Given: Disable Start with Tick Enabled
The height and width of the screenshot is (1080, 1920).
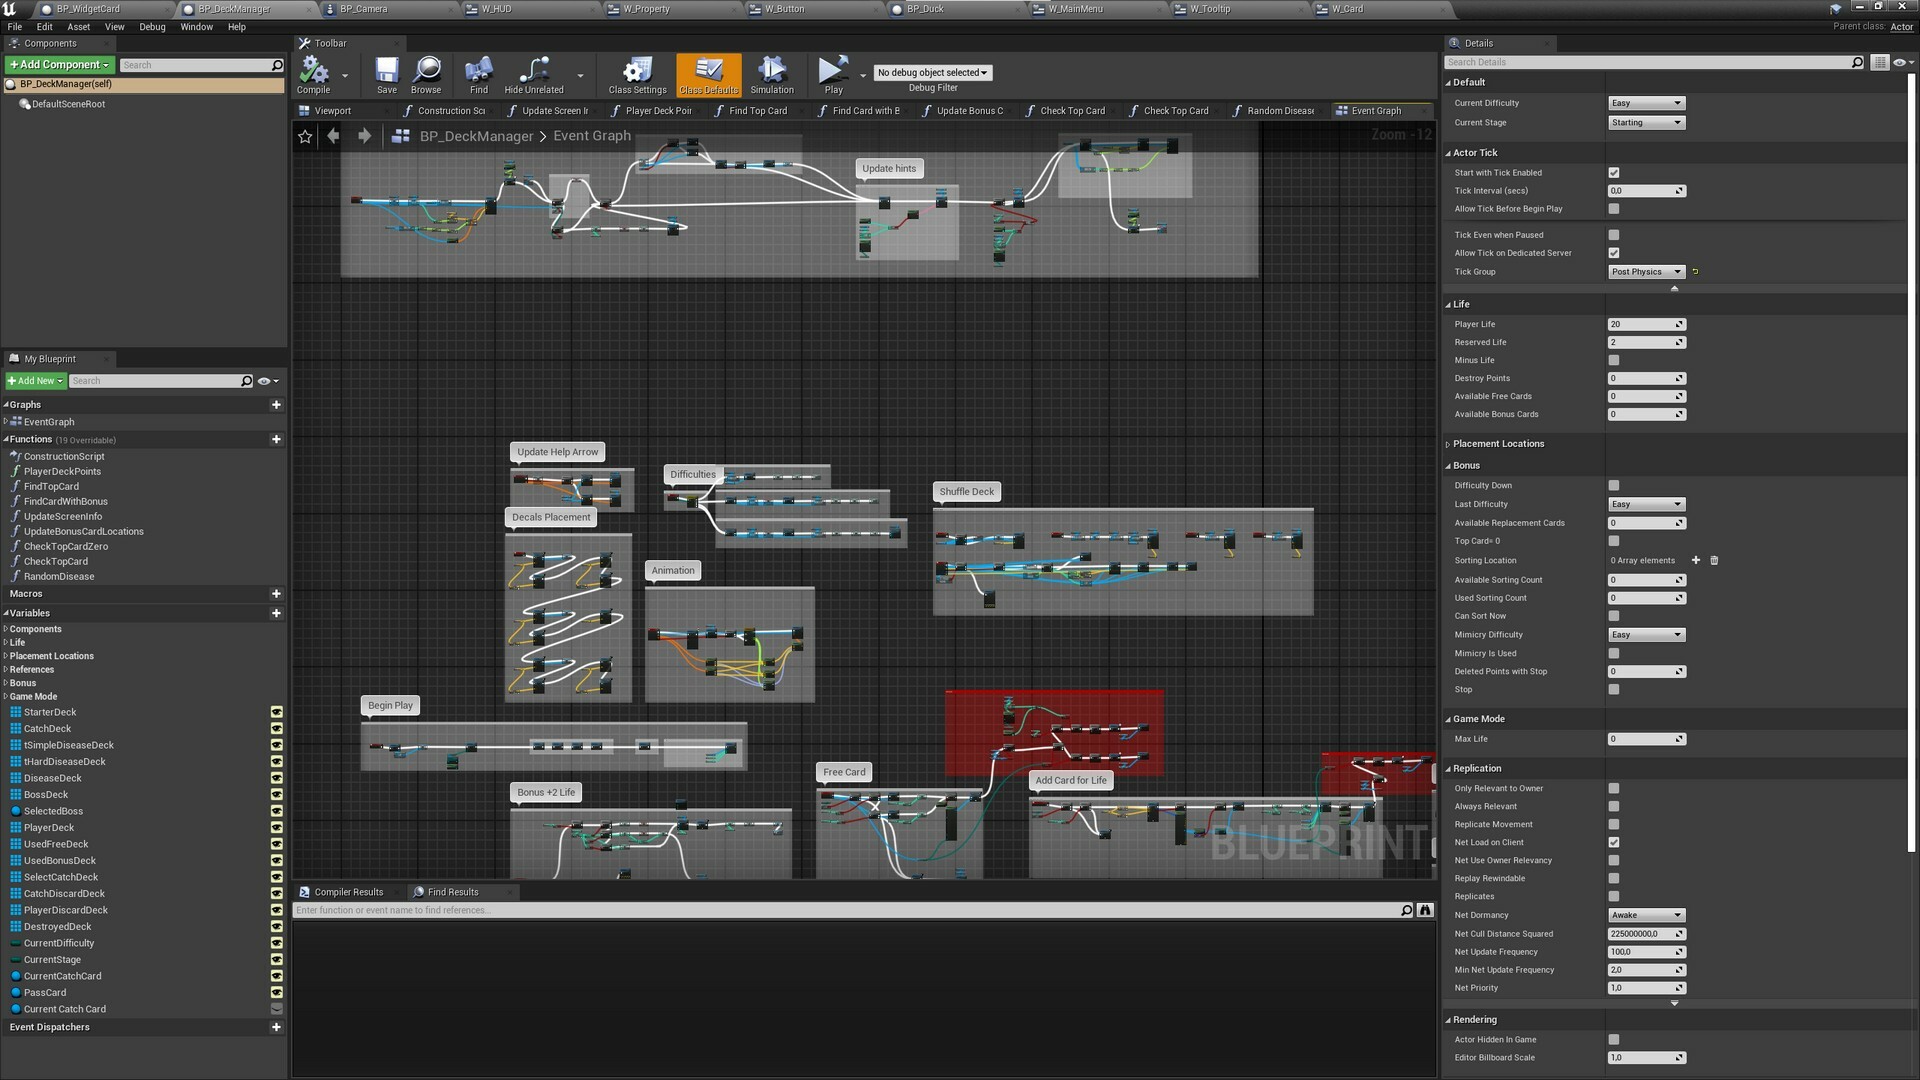Looking at the screenshot, I should coord(1613,172).
